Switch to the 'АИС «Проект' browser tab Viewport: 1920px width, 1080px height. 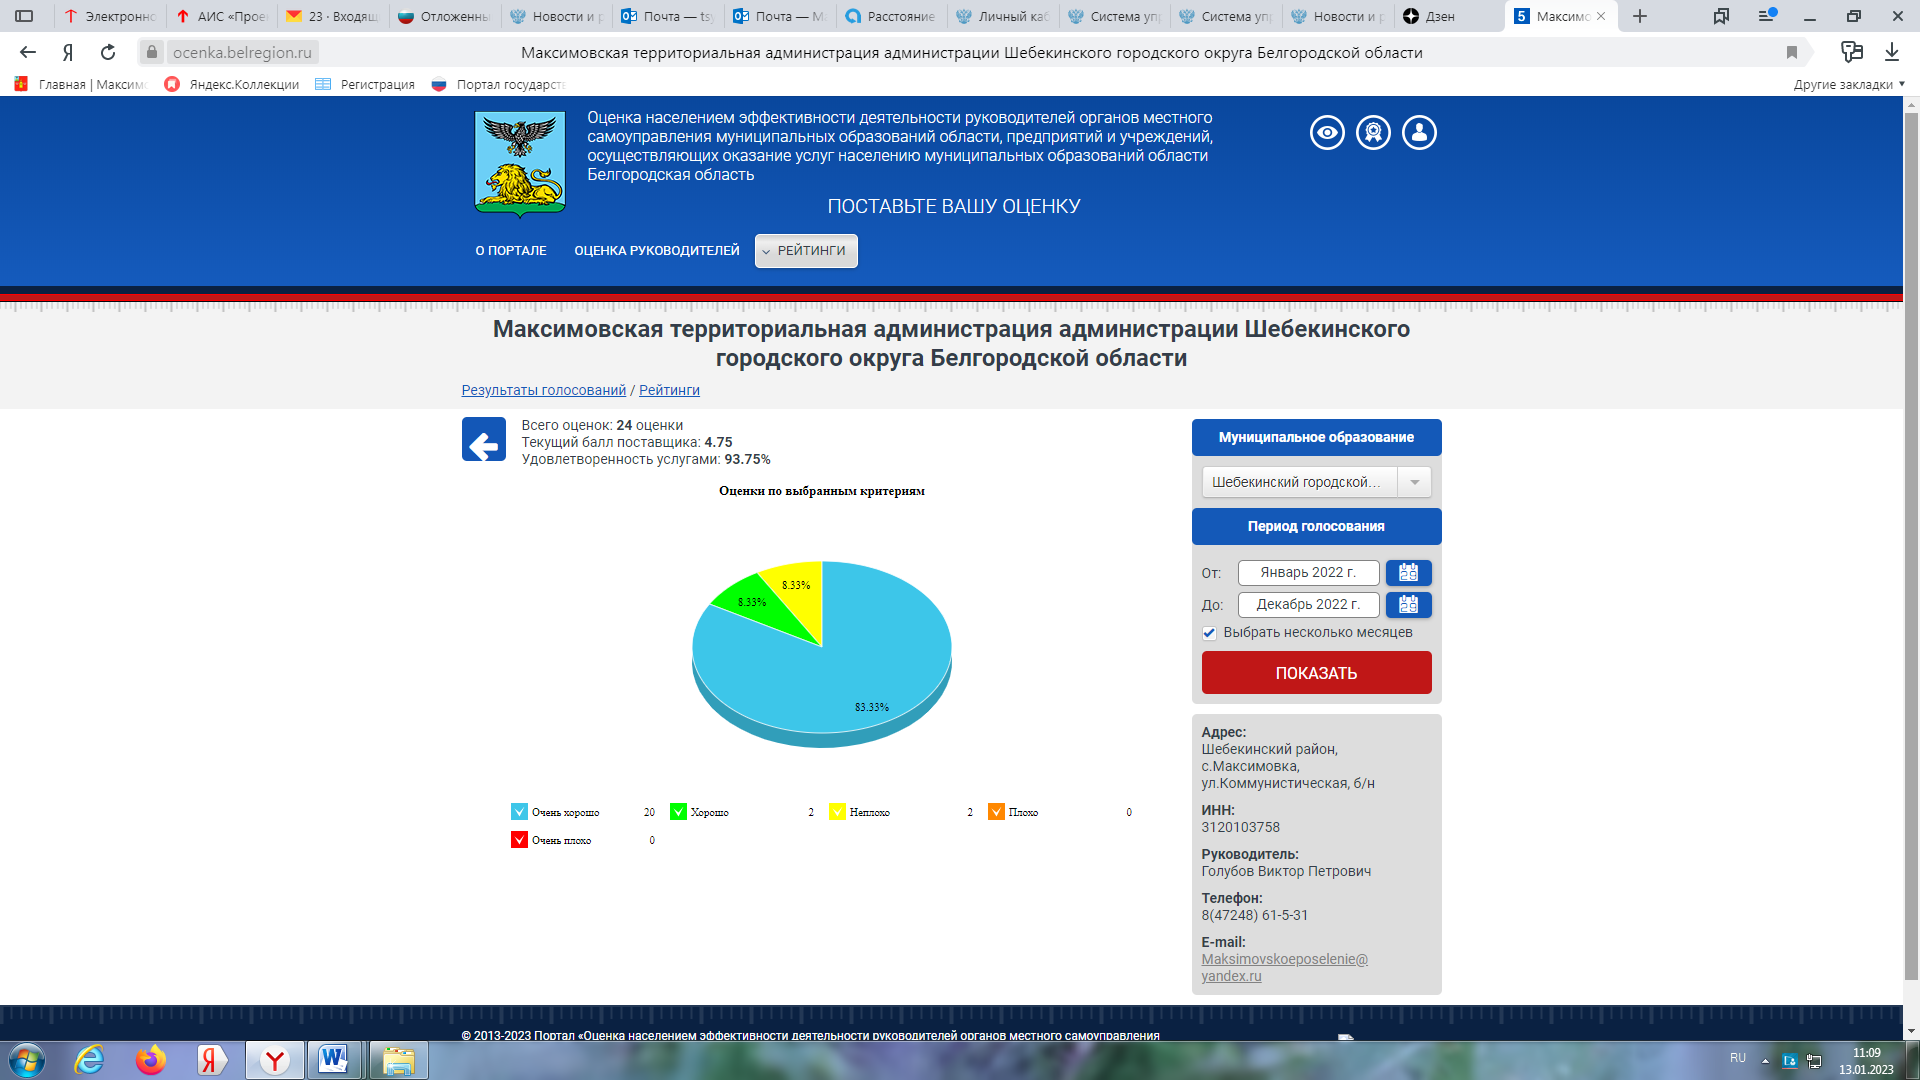pyautogui.click(x=222, y=16)
